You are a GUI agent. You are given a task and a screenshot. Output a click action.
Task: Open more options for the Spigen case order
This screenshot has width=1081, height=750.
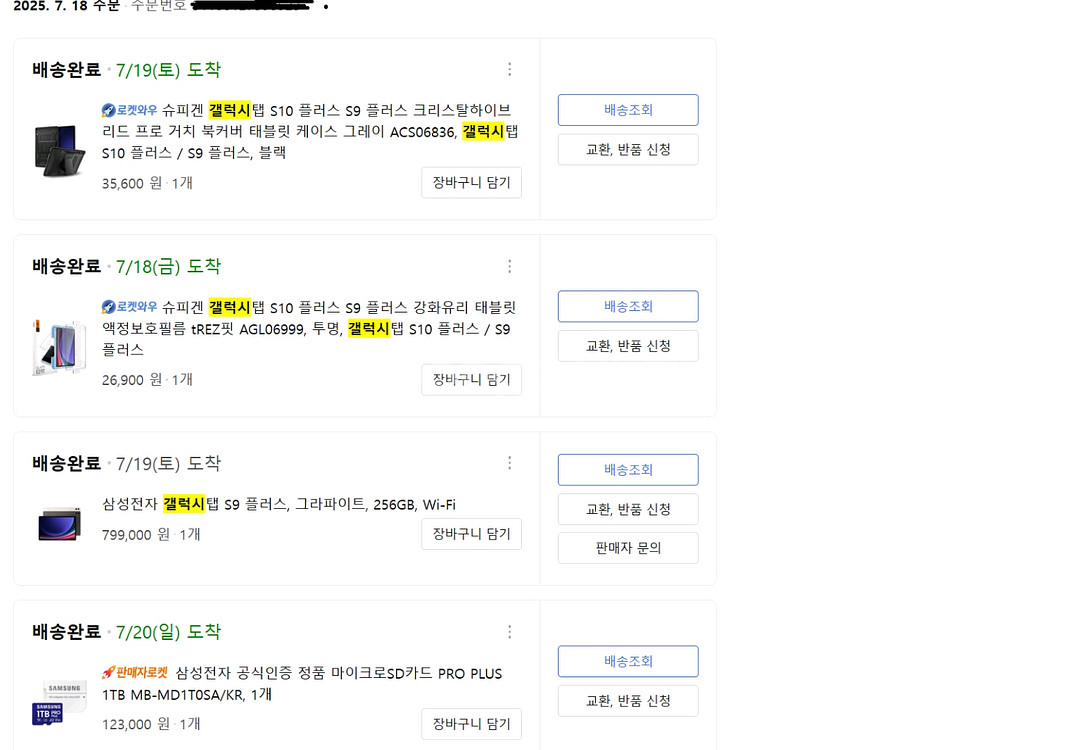[x=509, y=70]
